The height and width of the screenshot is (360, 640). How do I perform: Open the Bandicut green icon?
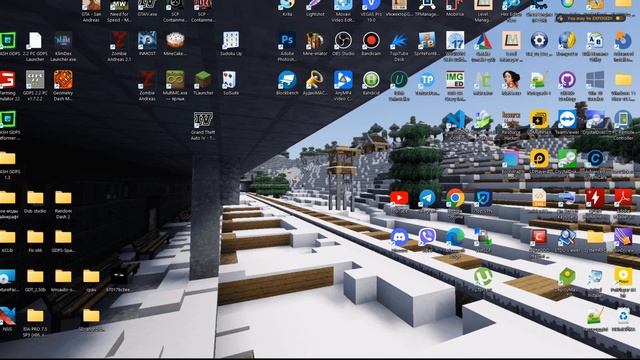point(371,80)
